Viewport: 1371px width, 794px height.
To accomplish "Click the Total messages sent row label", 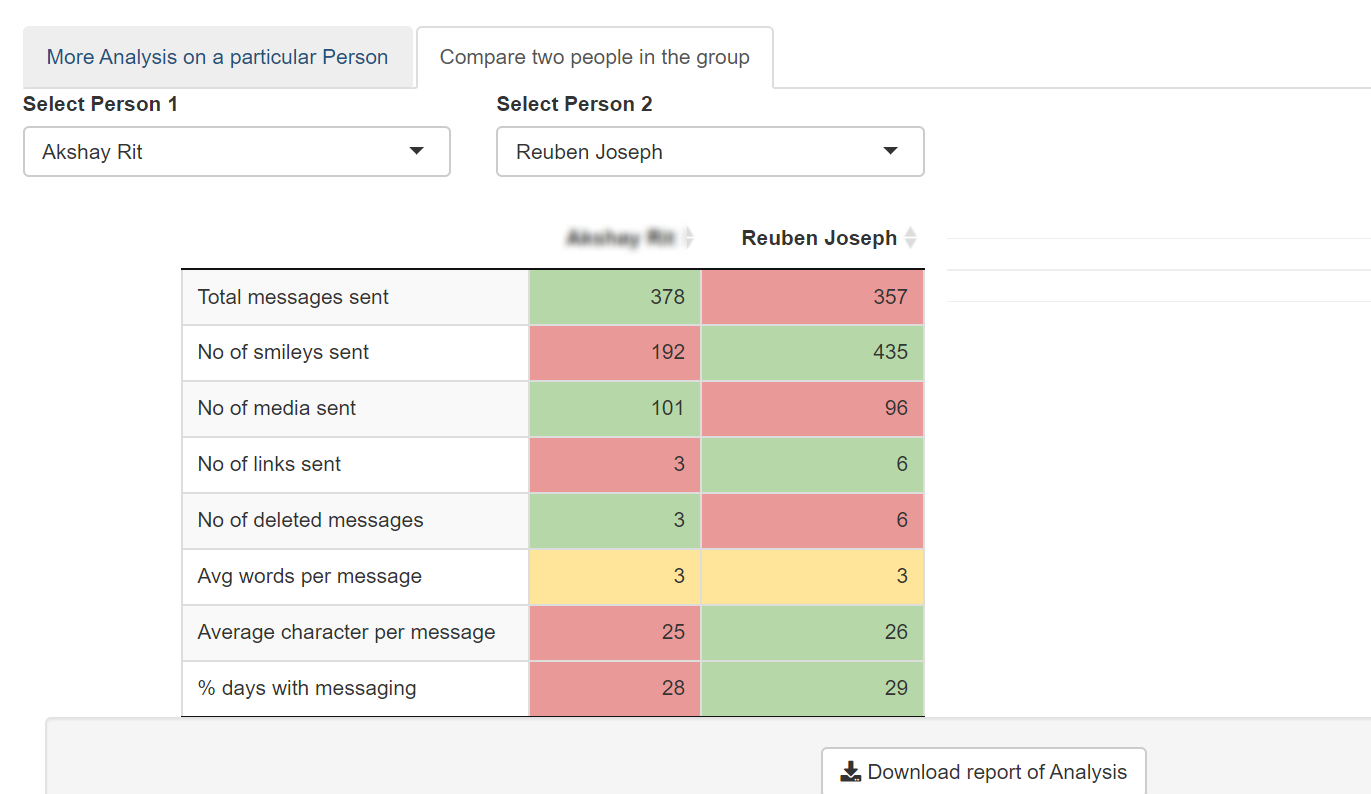I will click(x=293, y=297).
